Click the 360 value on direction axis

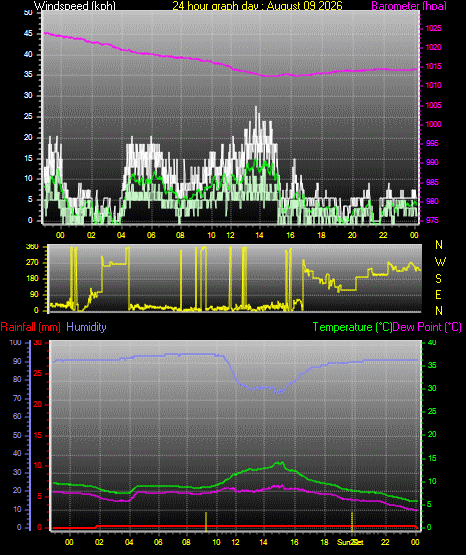tap(33, 247)
